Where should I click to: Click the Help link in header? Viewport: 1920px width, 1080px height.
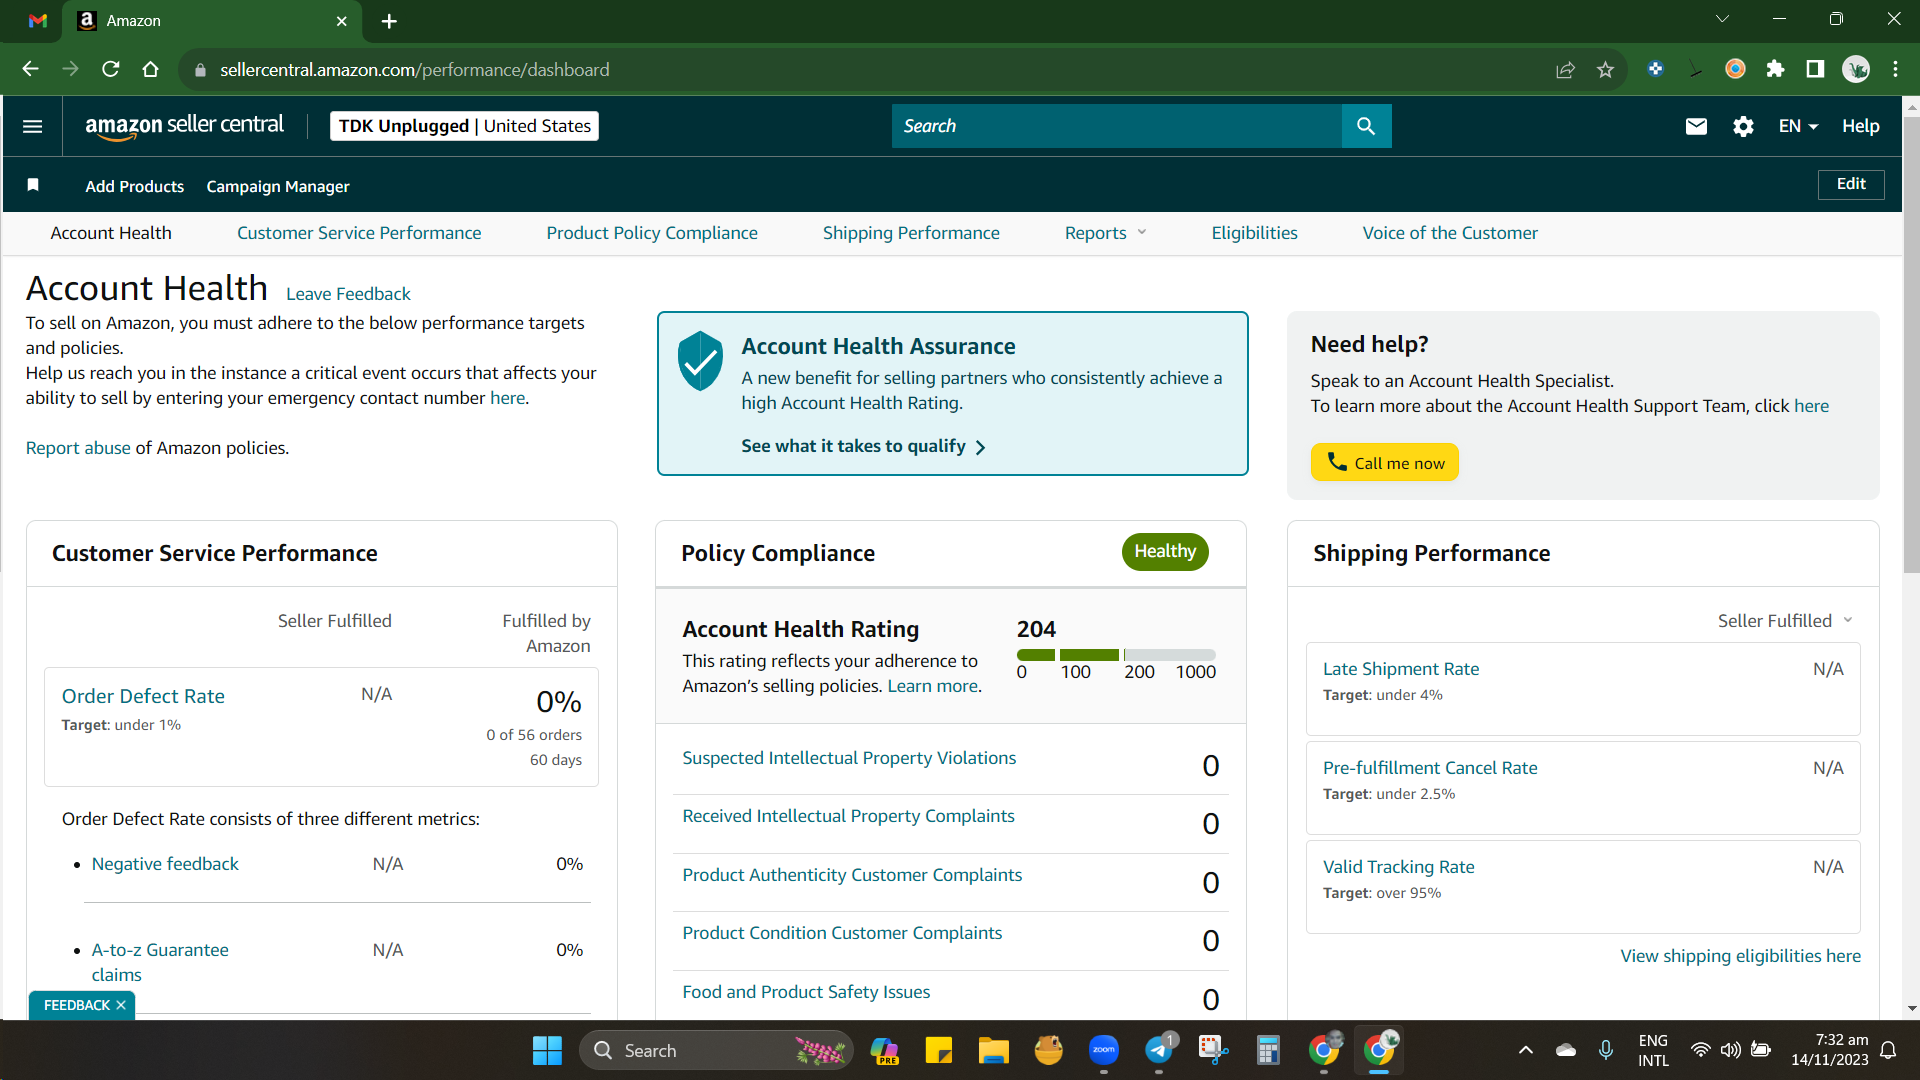coord(1861,126)
